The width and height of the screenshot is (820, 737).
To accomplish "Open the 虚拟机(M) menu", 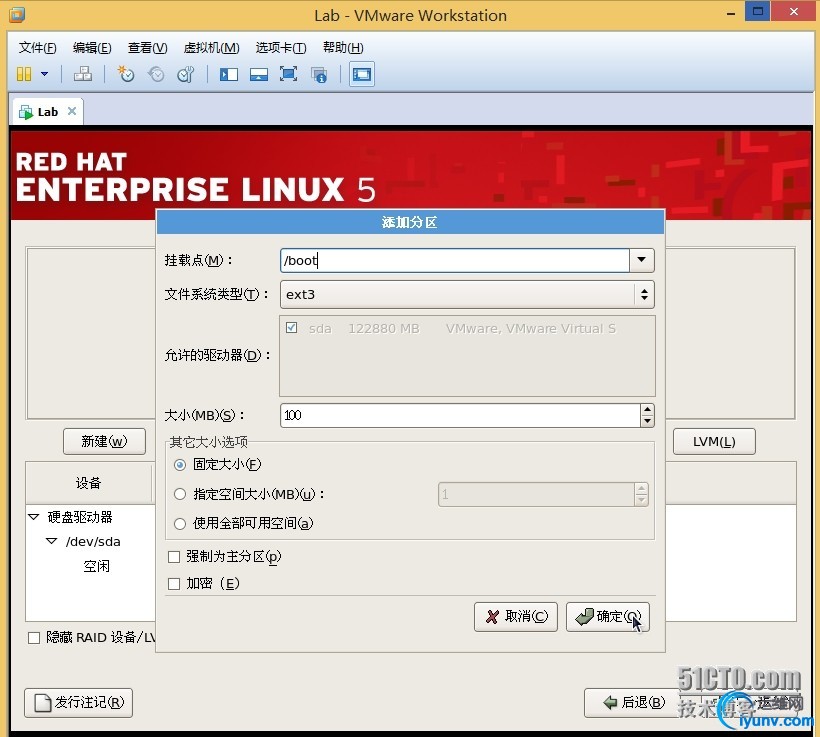I will pos(211,48).
